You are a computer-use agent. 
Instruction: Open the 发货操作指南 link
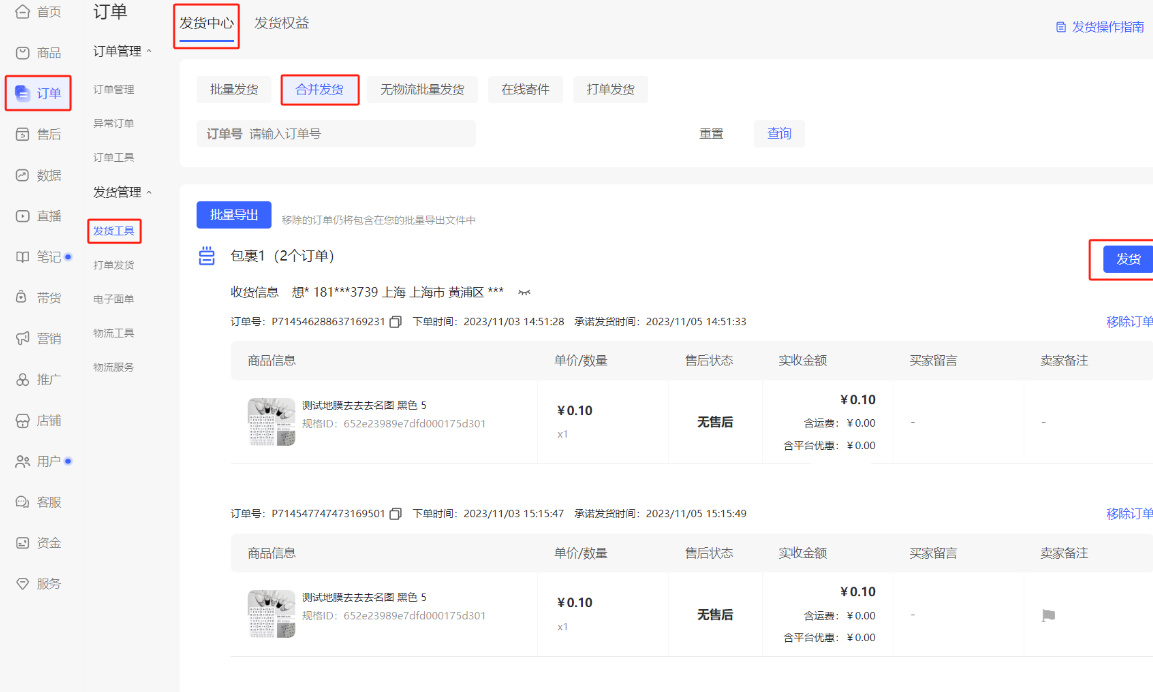point(1107,27)
